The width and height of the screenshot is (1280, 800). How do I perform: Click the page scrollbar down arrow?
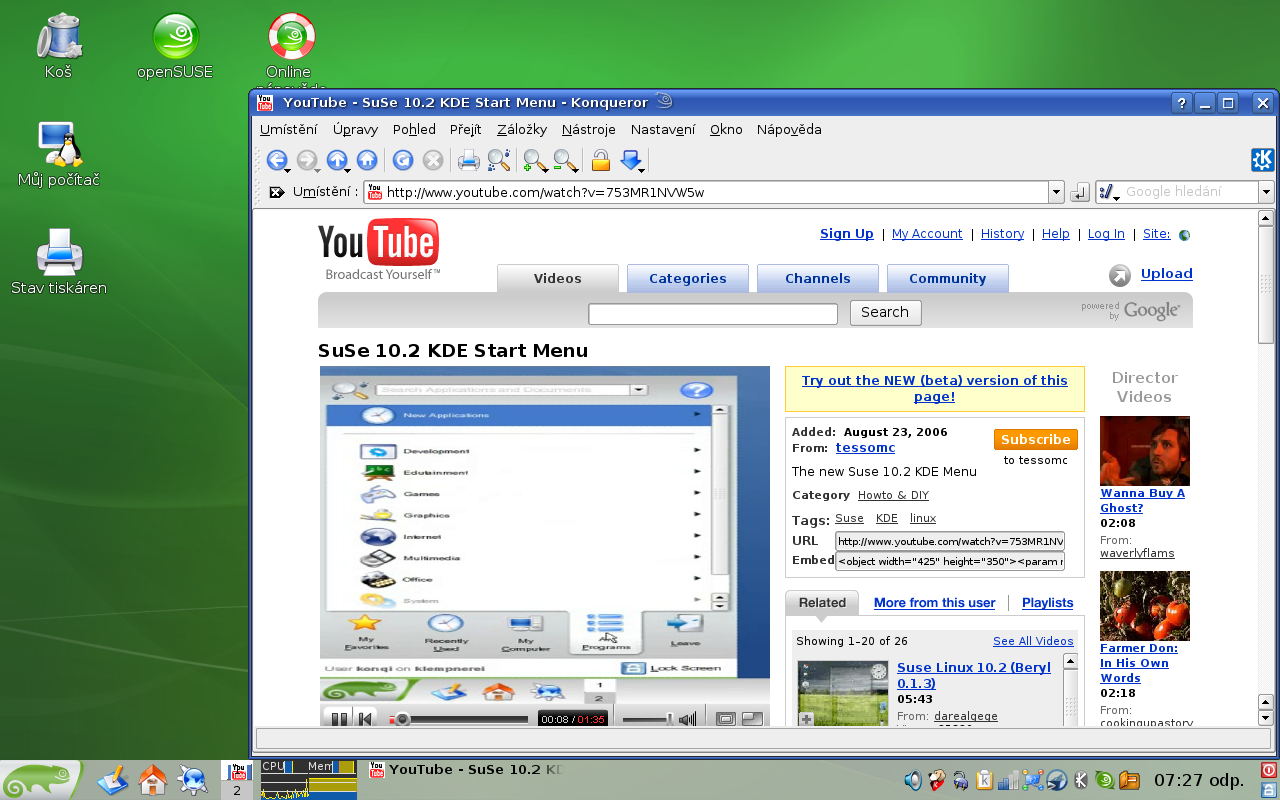tap(1266, 718)
